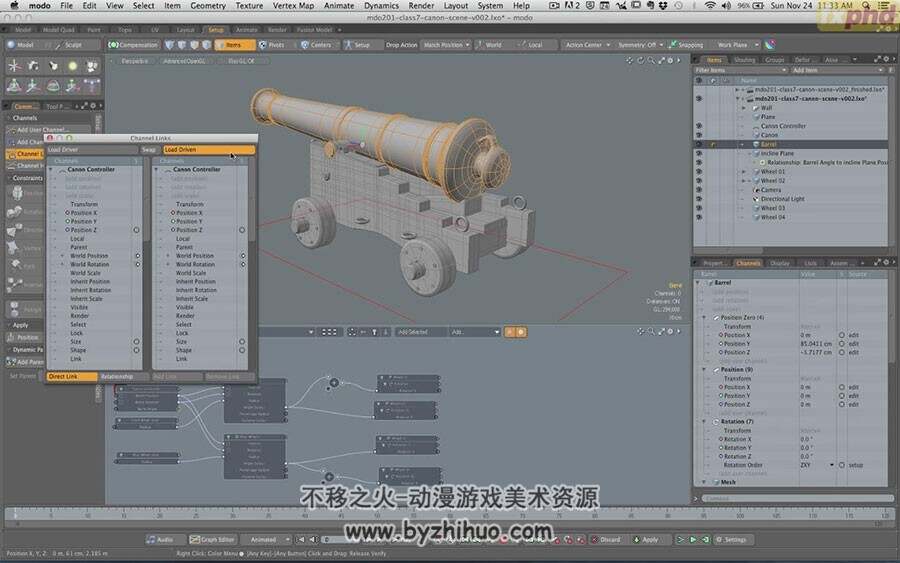Viewport: 900px width, 563px height.
Task: Open the Graph Editor
Action: pyautogui.click(x=212, y=540)
